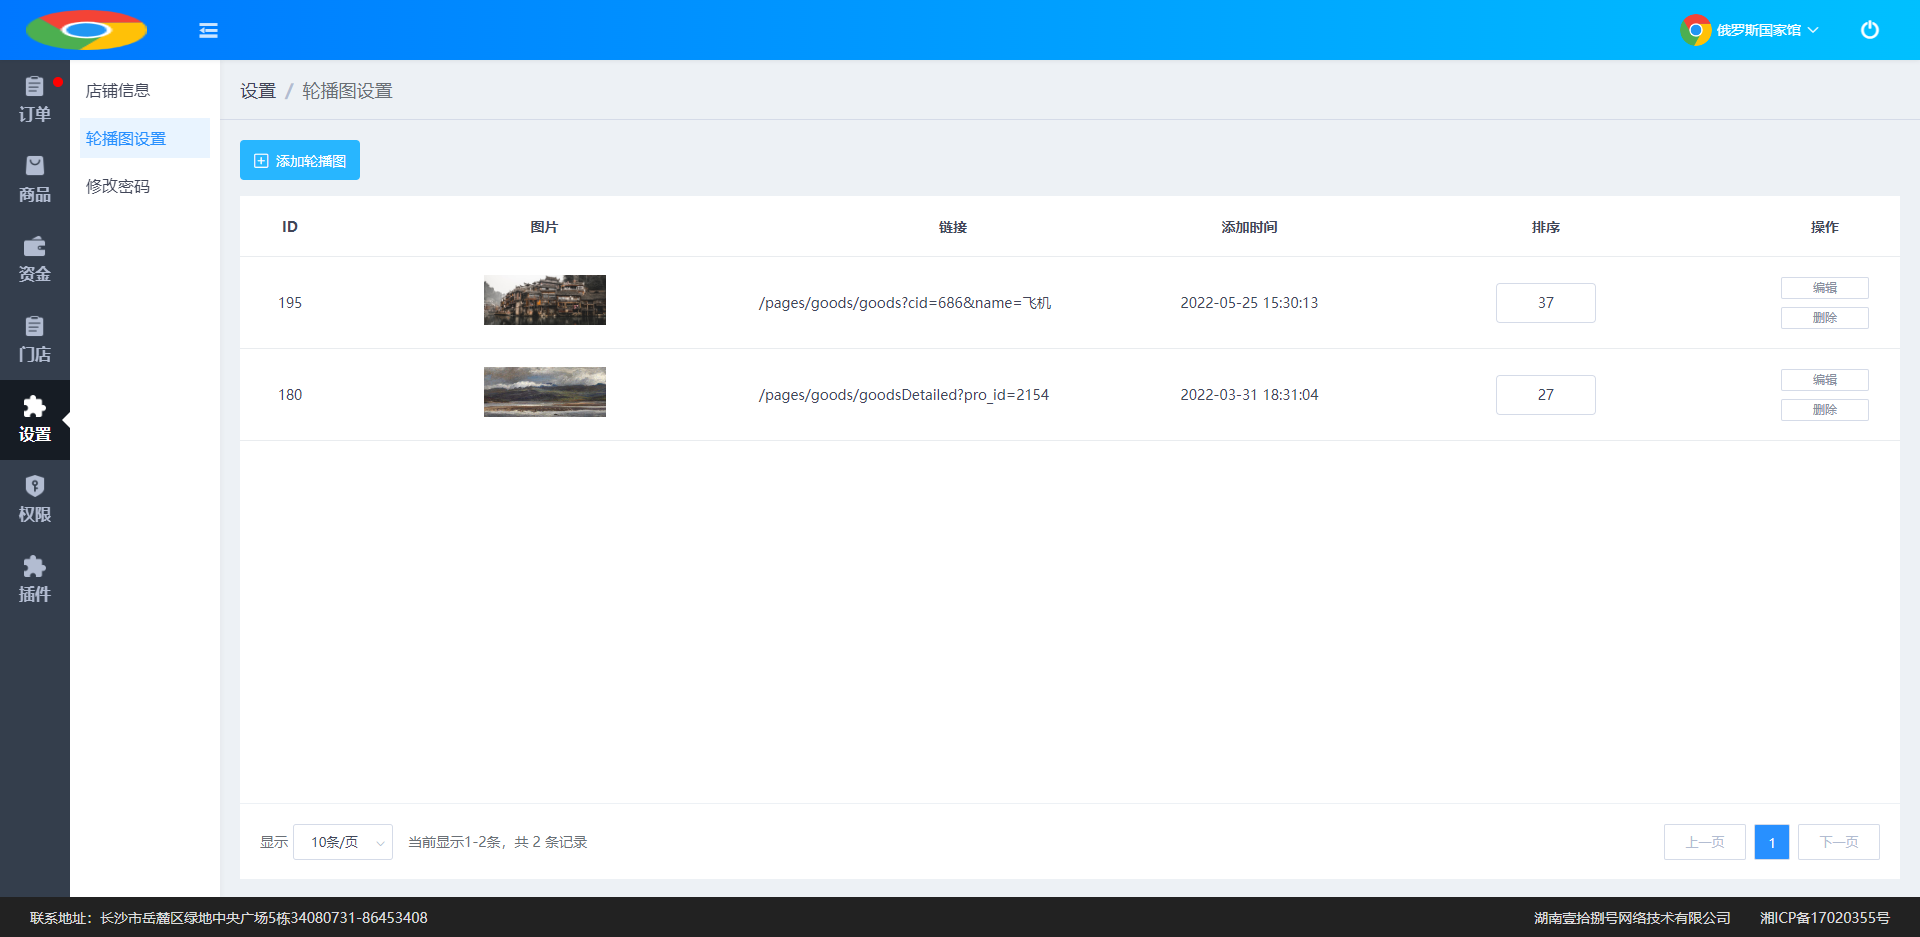Click the ID column header
The height and width of the screenshot is (937, 1920).
click(290, 227)
